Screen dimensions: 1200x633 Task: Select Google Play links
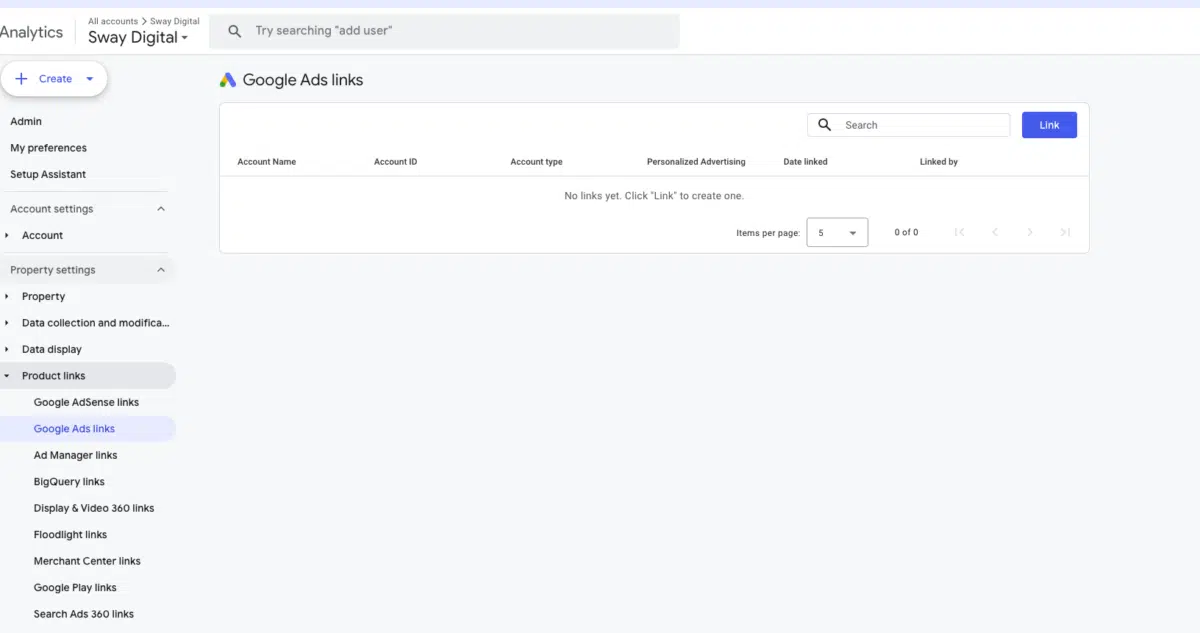[75, 588]
